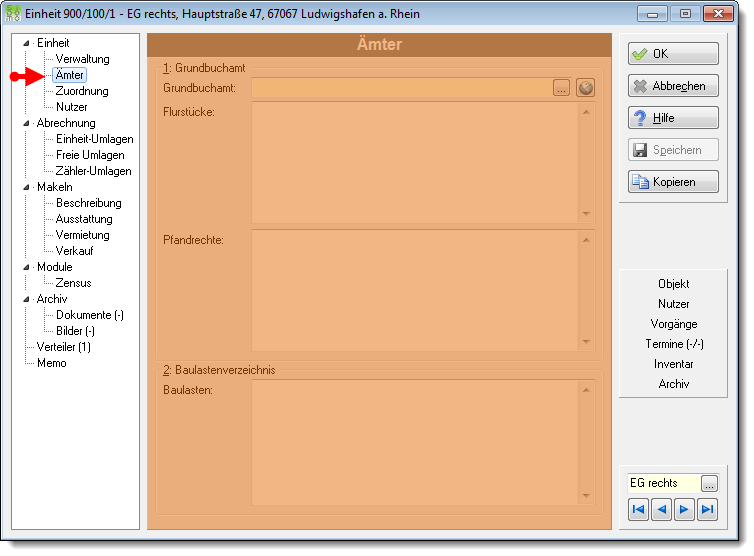The height and width of the screenshot is (556, 754).
Task: Open unit selection ellipsis next to EG rechts
Action: [709, 483]
